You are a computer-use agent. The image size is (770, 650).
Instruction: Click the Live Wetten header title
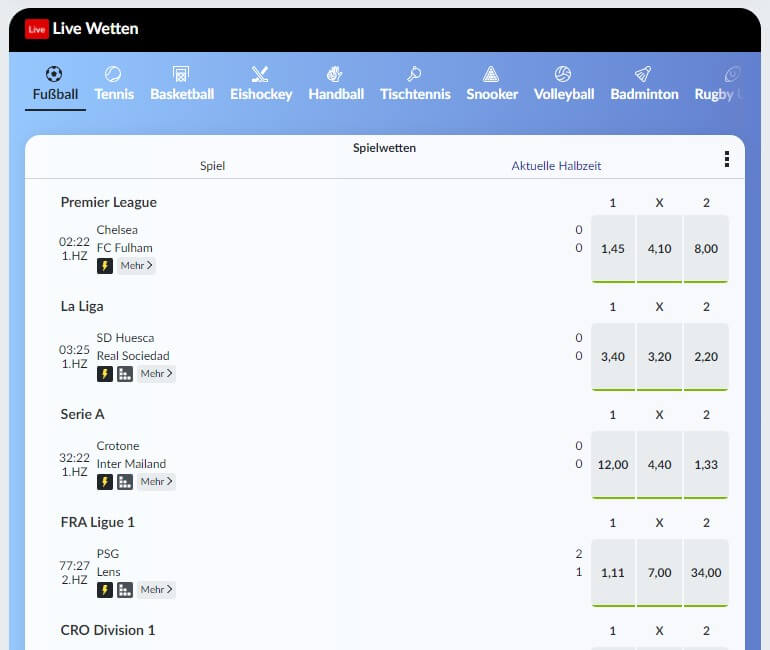click(96, 28)
